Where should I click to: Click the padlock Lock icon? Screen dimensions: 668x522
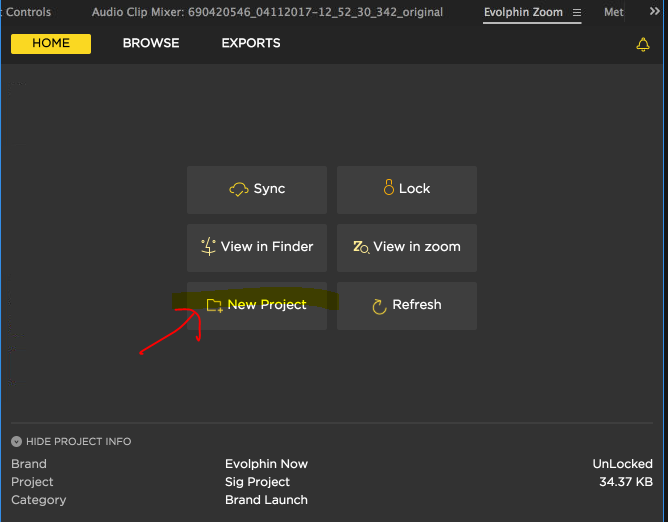[x=389, y=188]
